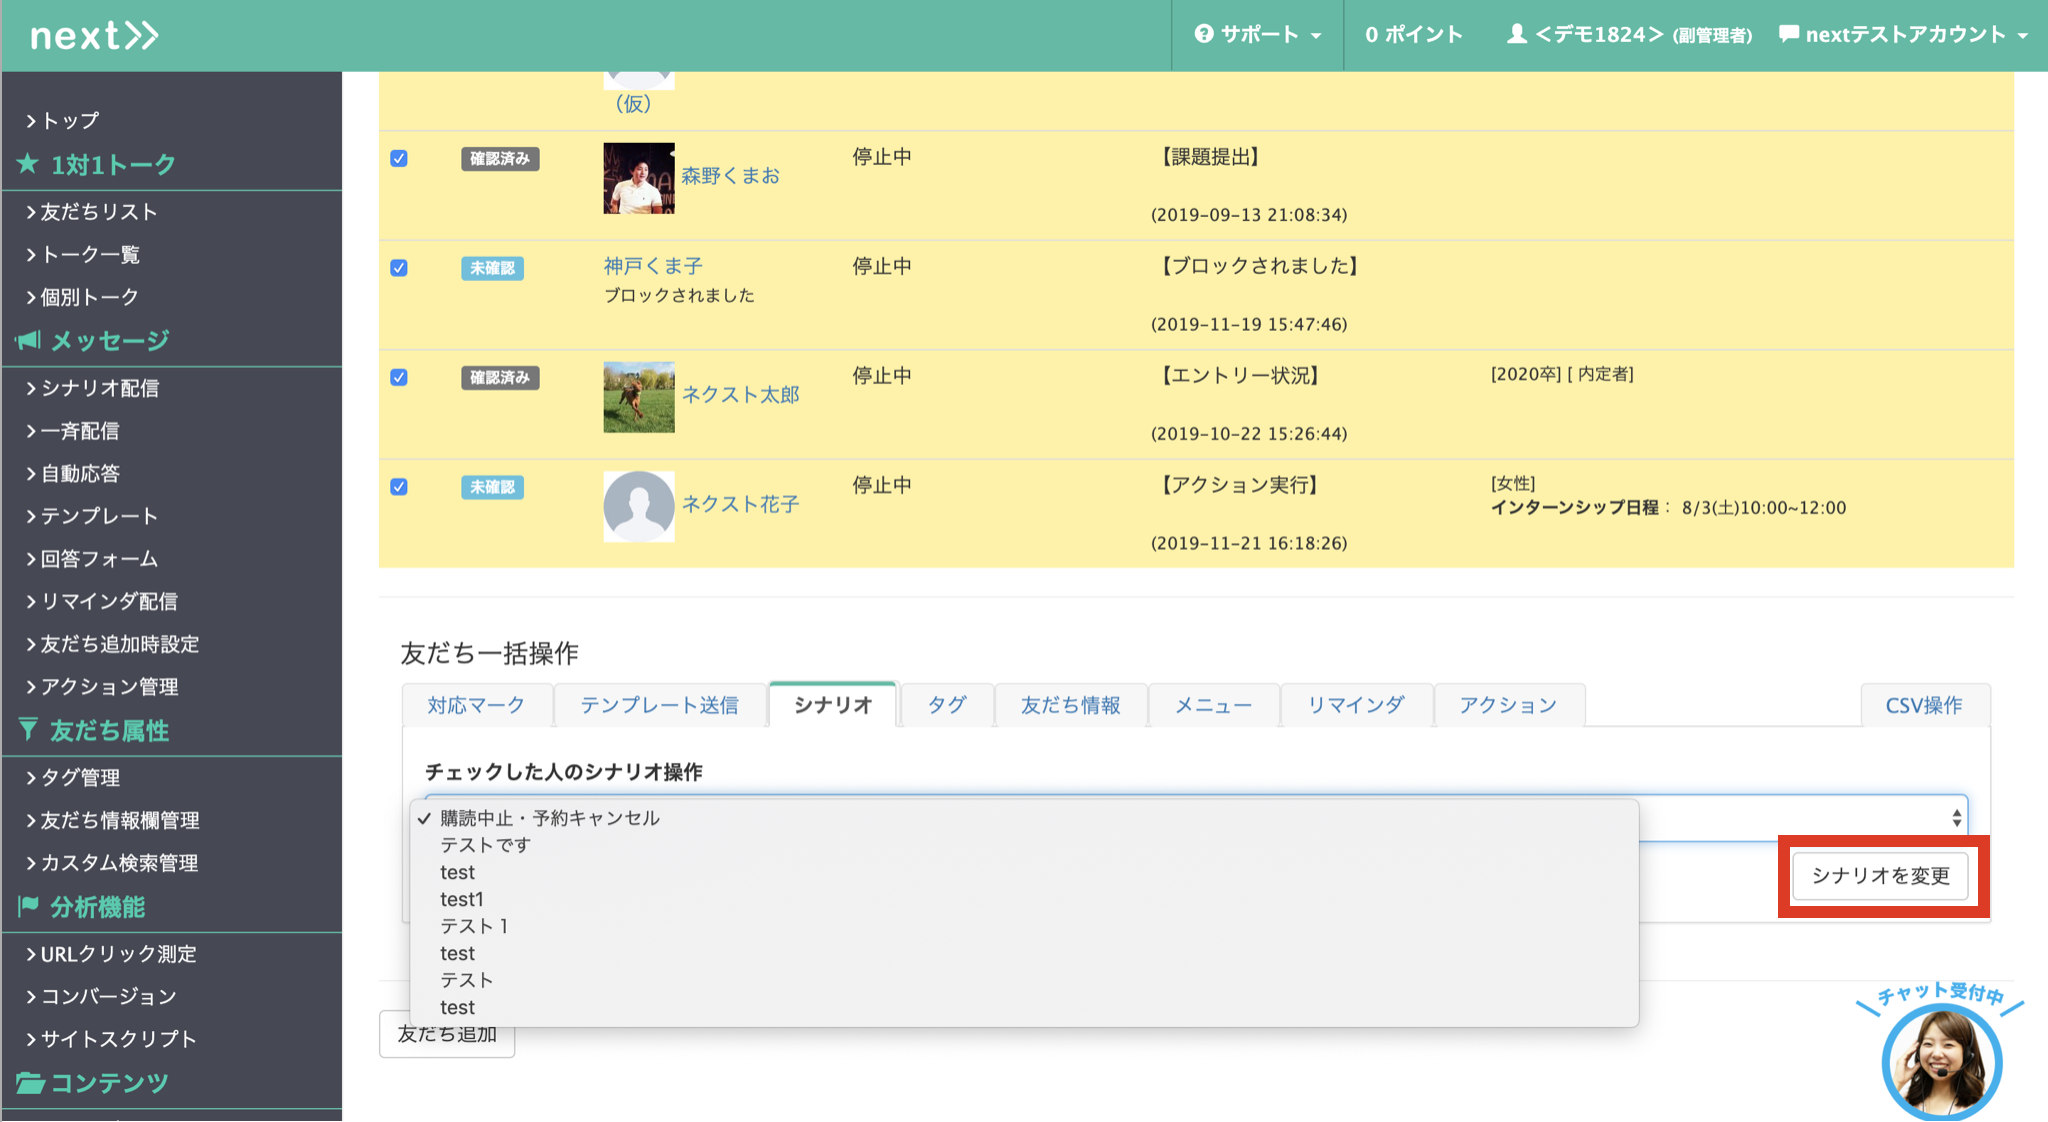The height and width of the screenshot is (1122, 2048).
Task: Open the タグ tab
Action: tap(946, 705)
